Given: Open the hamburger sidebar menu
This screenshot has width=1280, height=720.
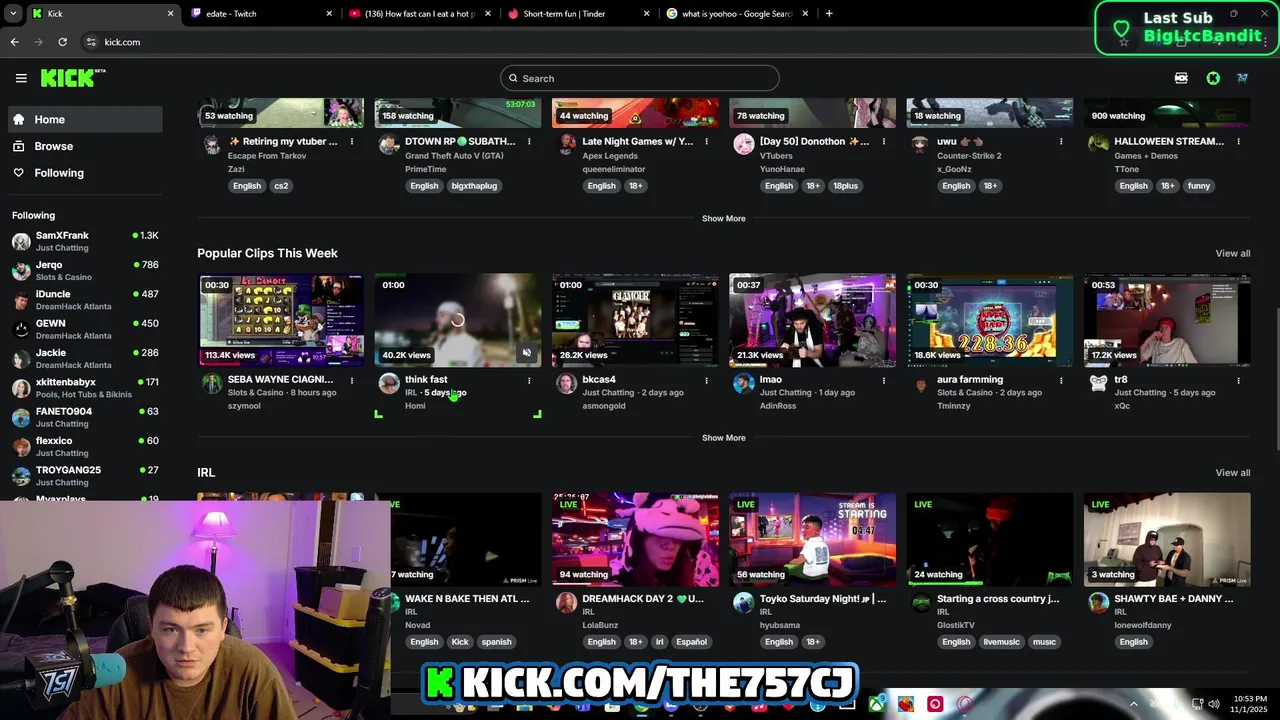Looking at the screenshot, I should click(x=21, y=78).
